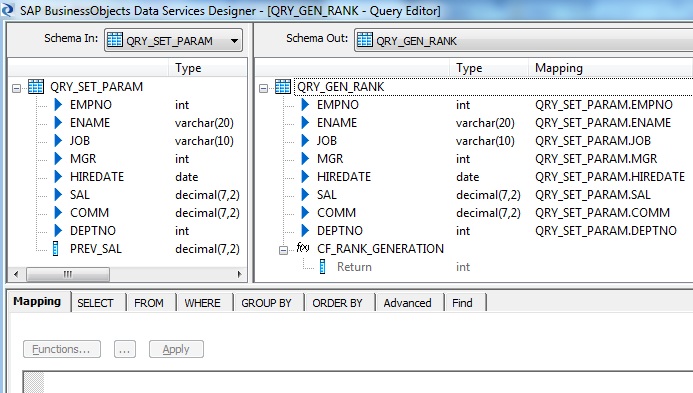Open the SELECT tab
The image size is (693, 393).
[x=95, y=303]
